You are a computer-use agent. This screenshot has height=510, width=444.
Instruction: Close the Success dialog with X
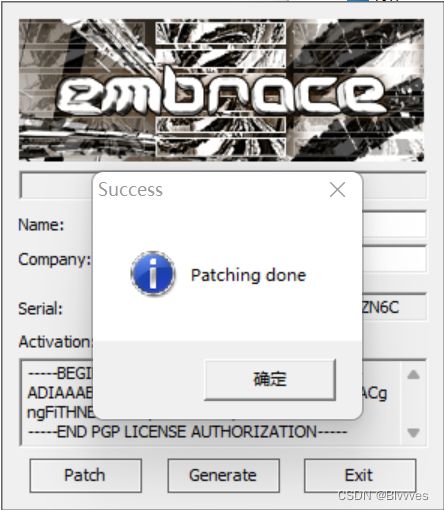click(x=337, y=190)
